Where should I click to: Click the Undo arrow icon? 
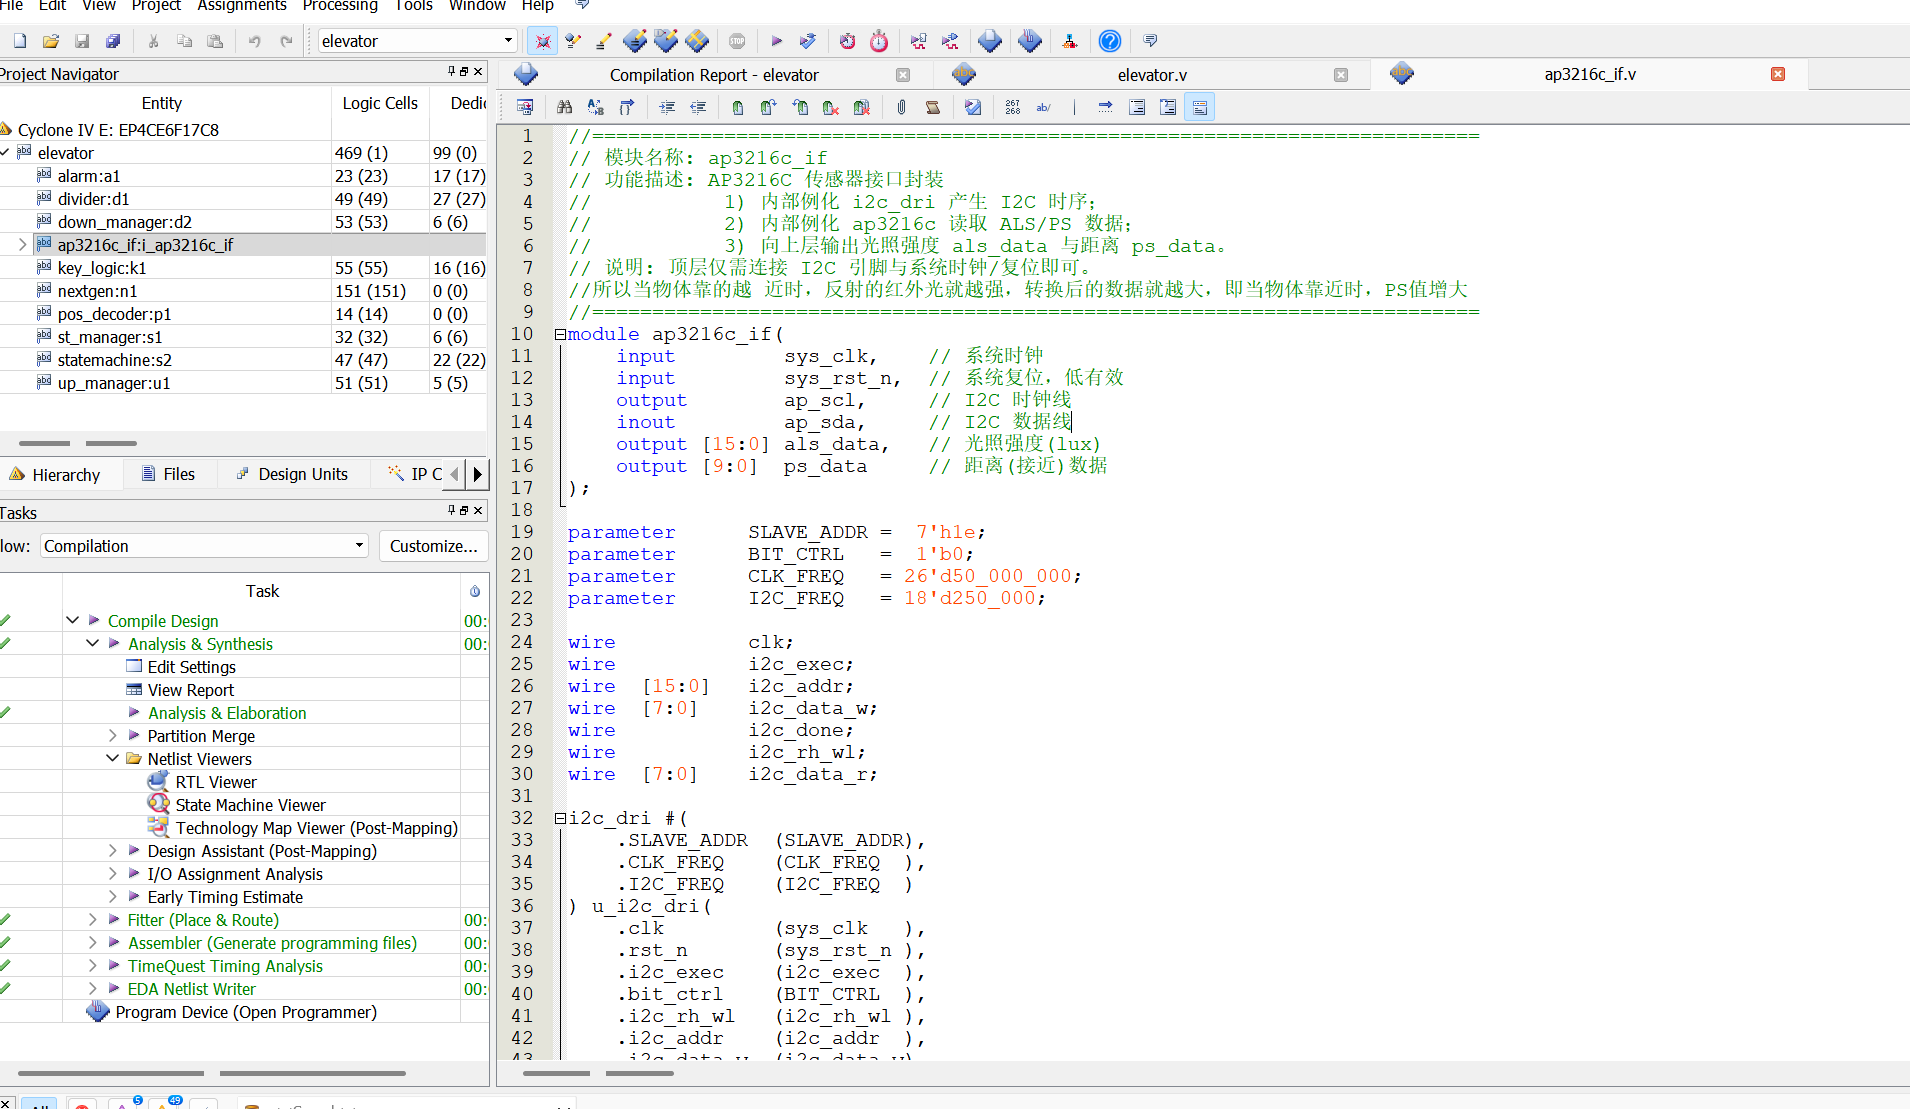[x=255, y=41]
